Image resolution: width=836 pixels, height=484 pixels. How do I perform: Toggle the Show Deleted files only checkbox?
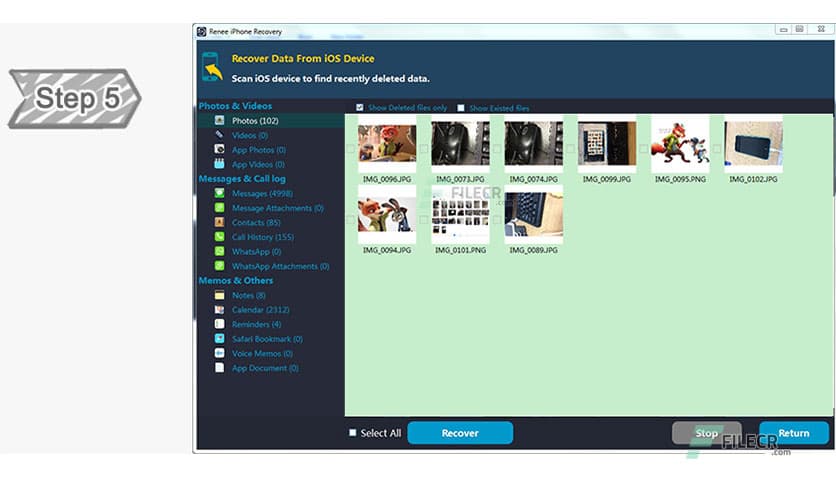[x=360, y=108]
